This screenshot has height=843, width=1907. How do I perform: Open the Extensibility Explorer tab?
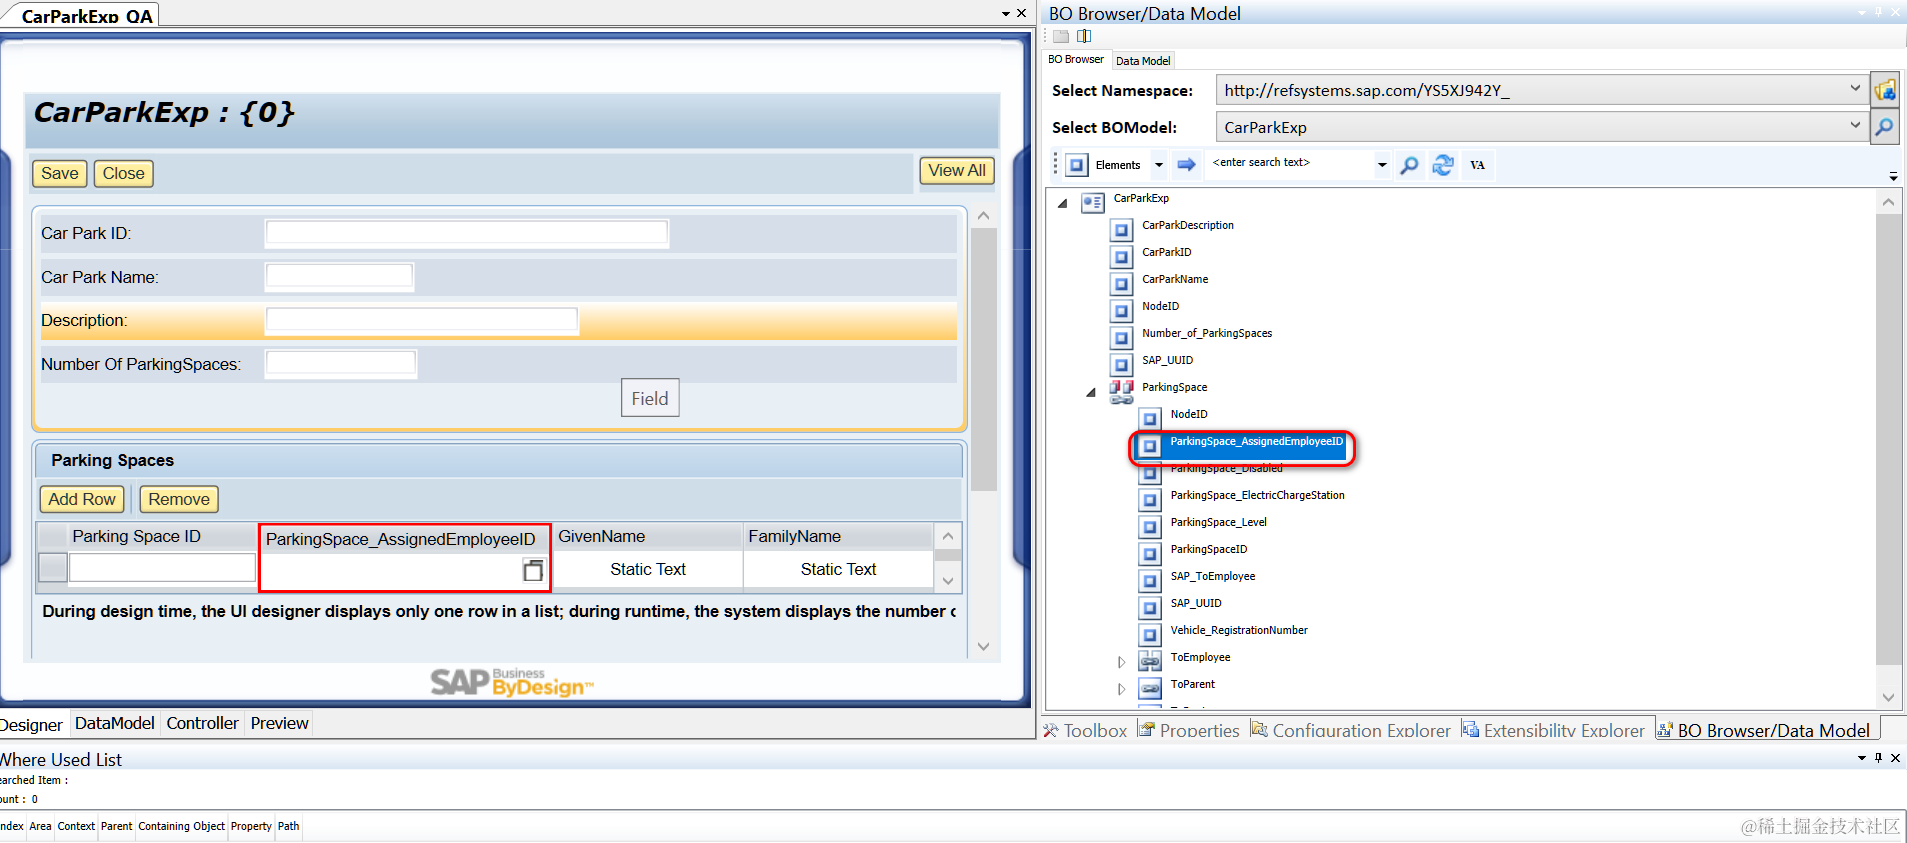click(x=1553, y=730)
